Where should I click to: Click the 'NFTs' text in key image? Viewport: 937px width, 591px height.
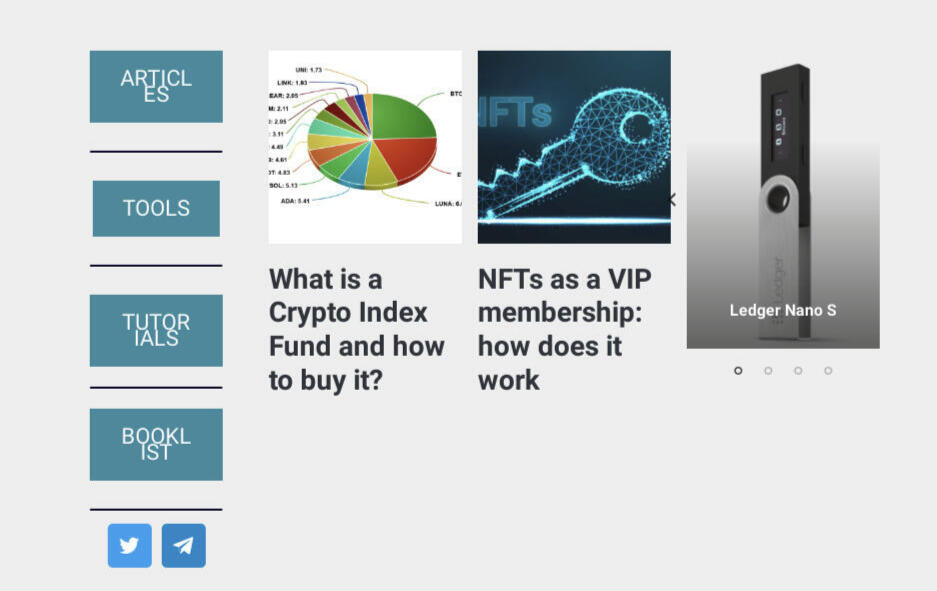[x=515, y=114]
